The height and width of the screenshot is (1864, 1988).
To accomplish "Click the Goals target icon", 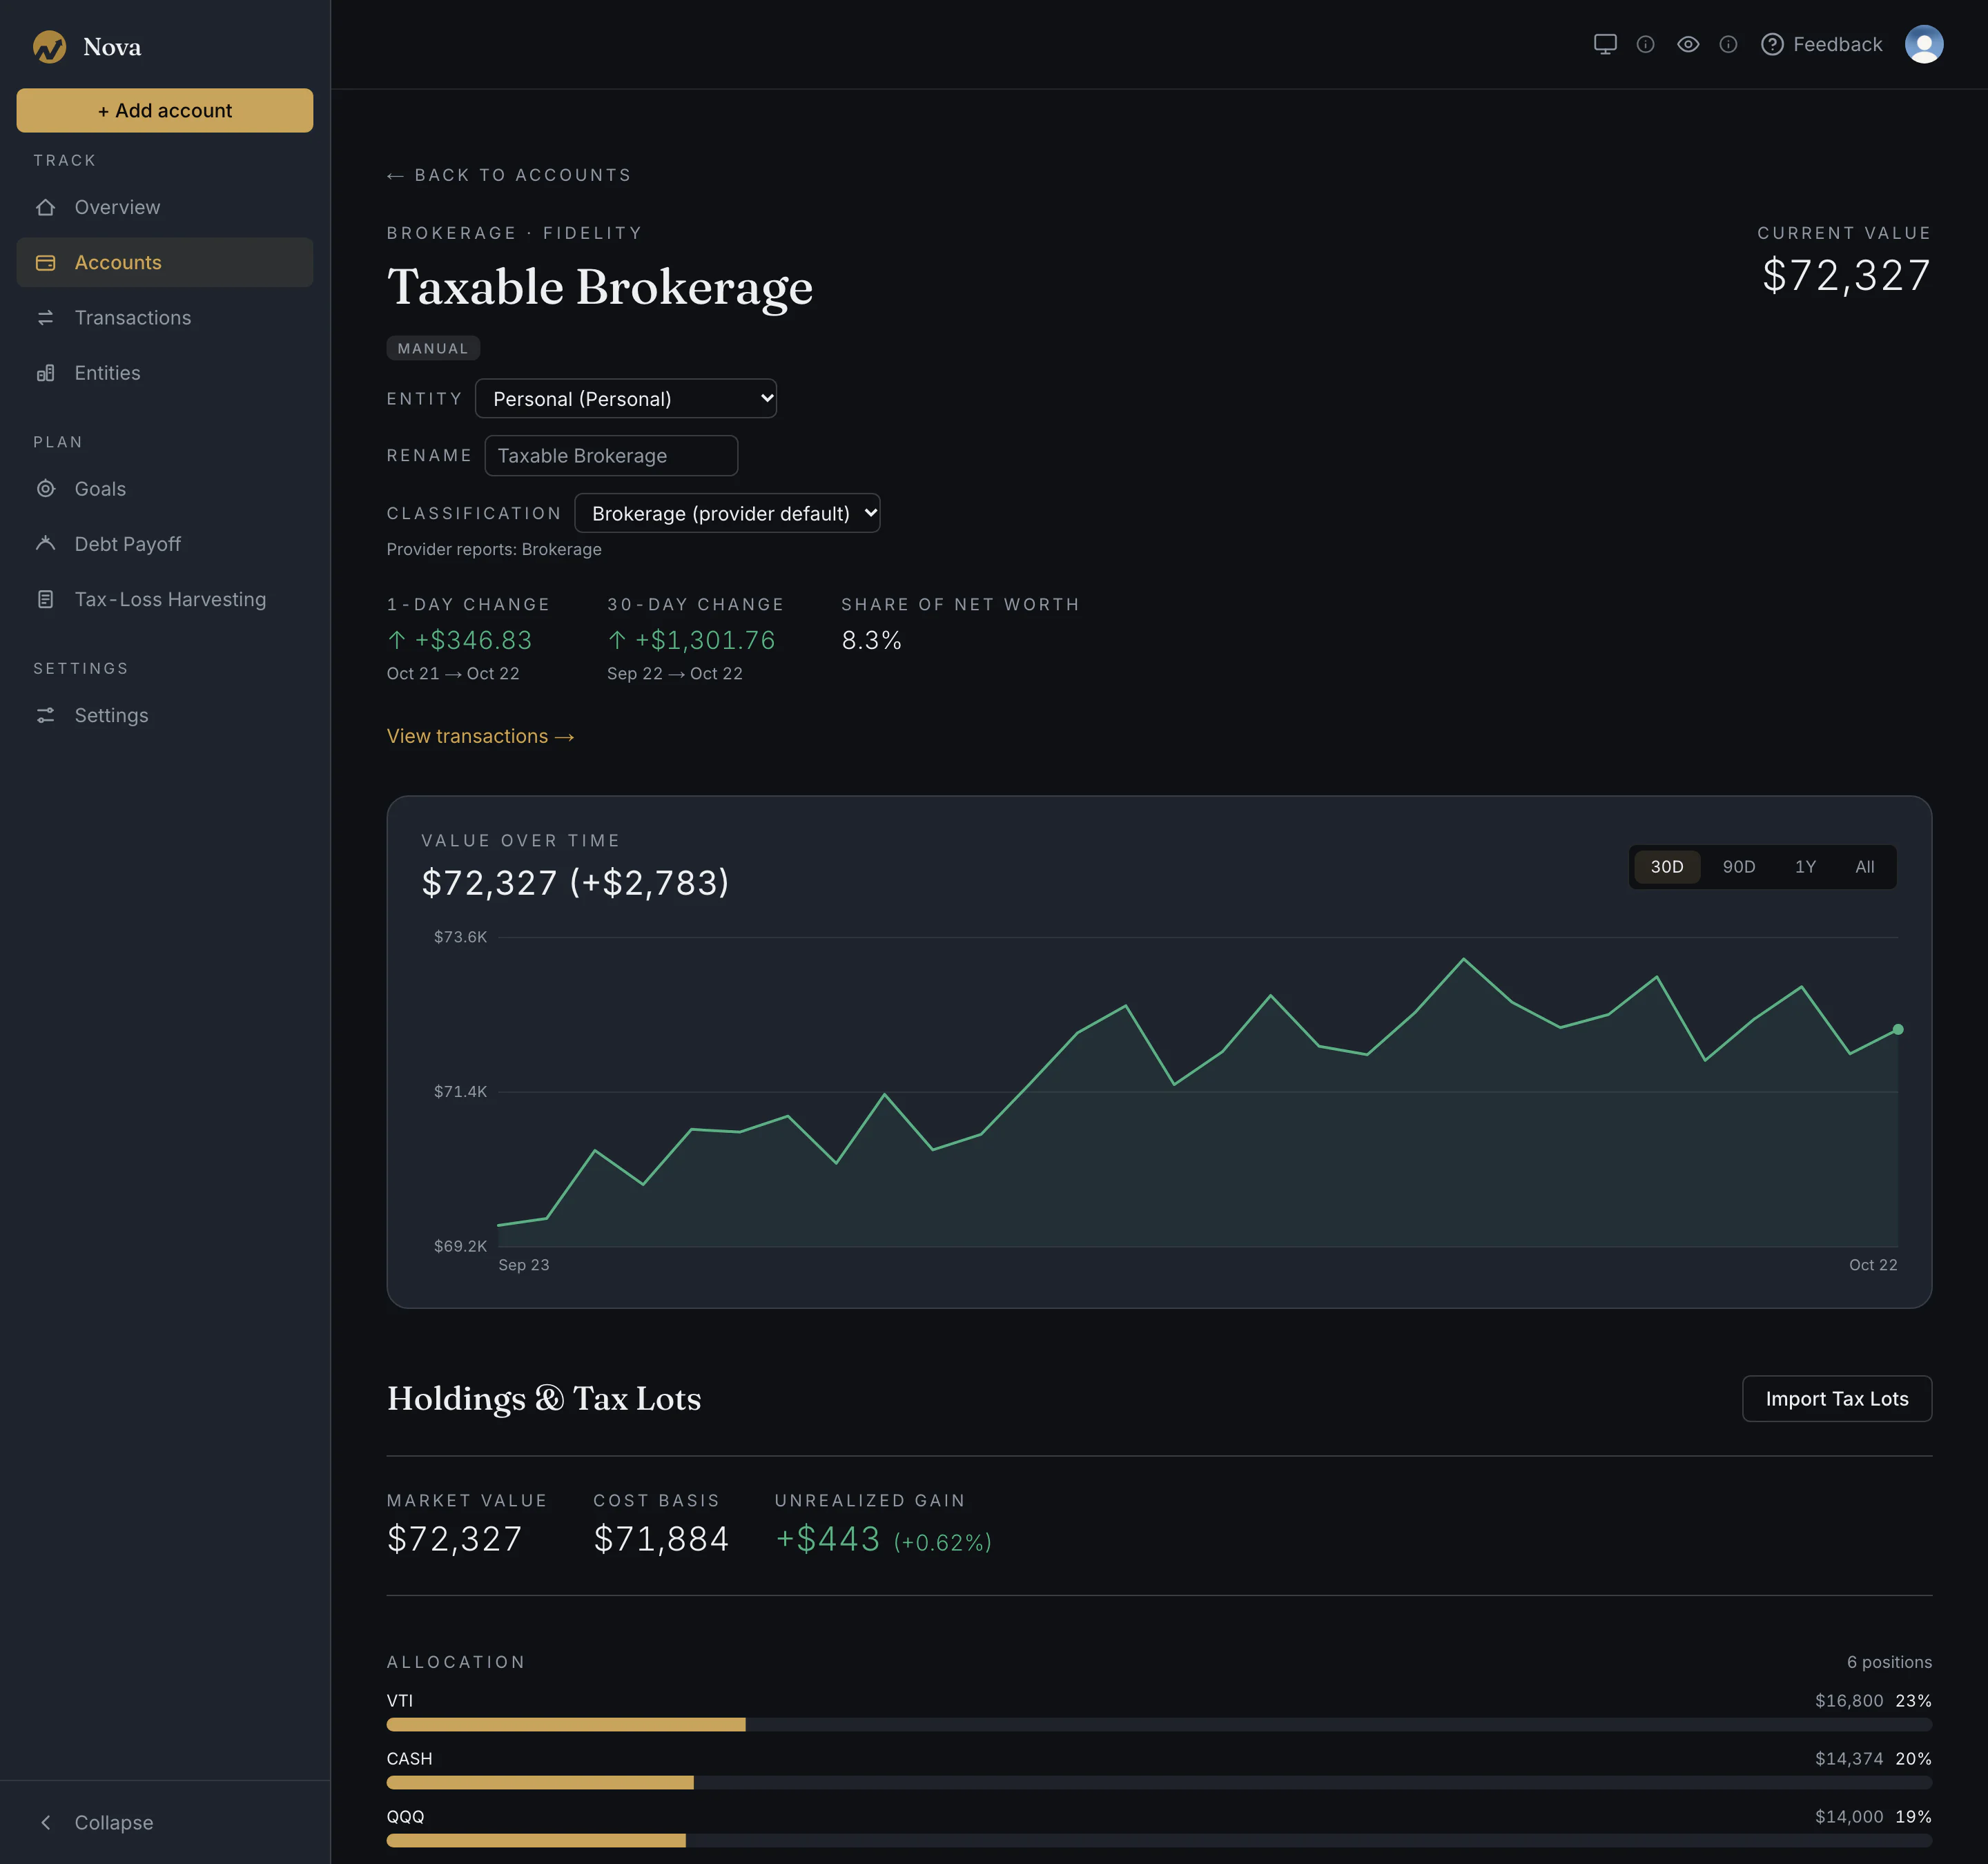I will (45, 489).
